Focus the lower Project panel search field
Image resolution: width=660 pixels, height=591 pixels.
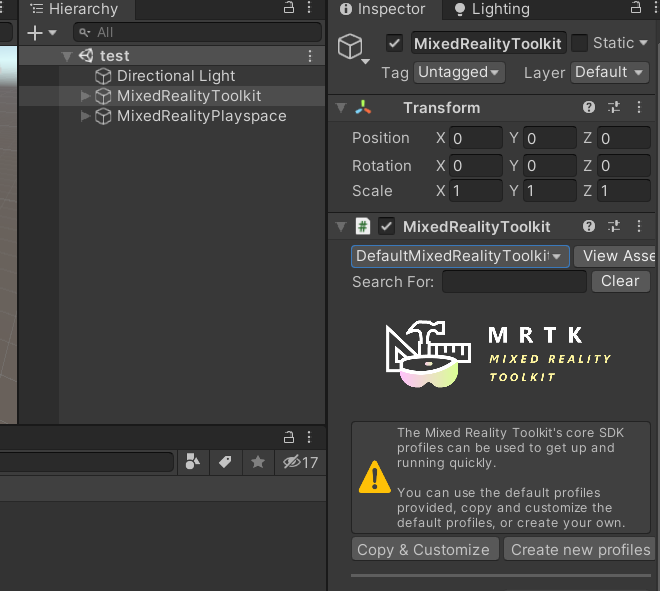pos(86,462)
